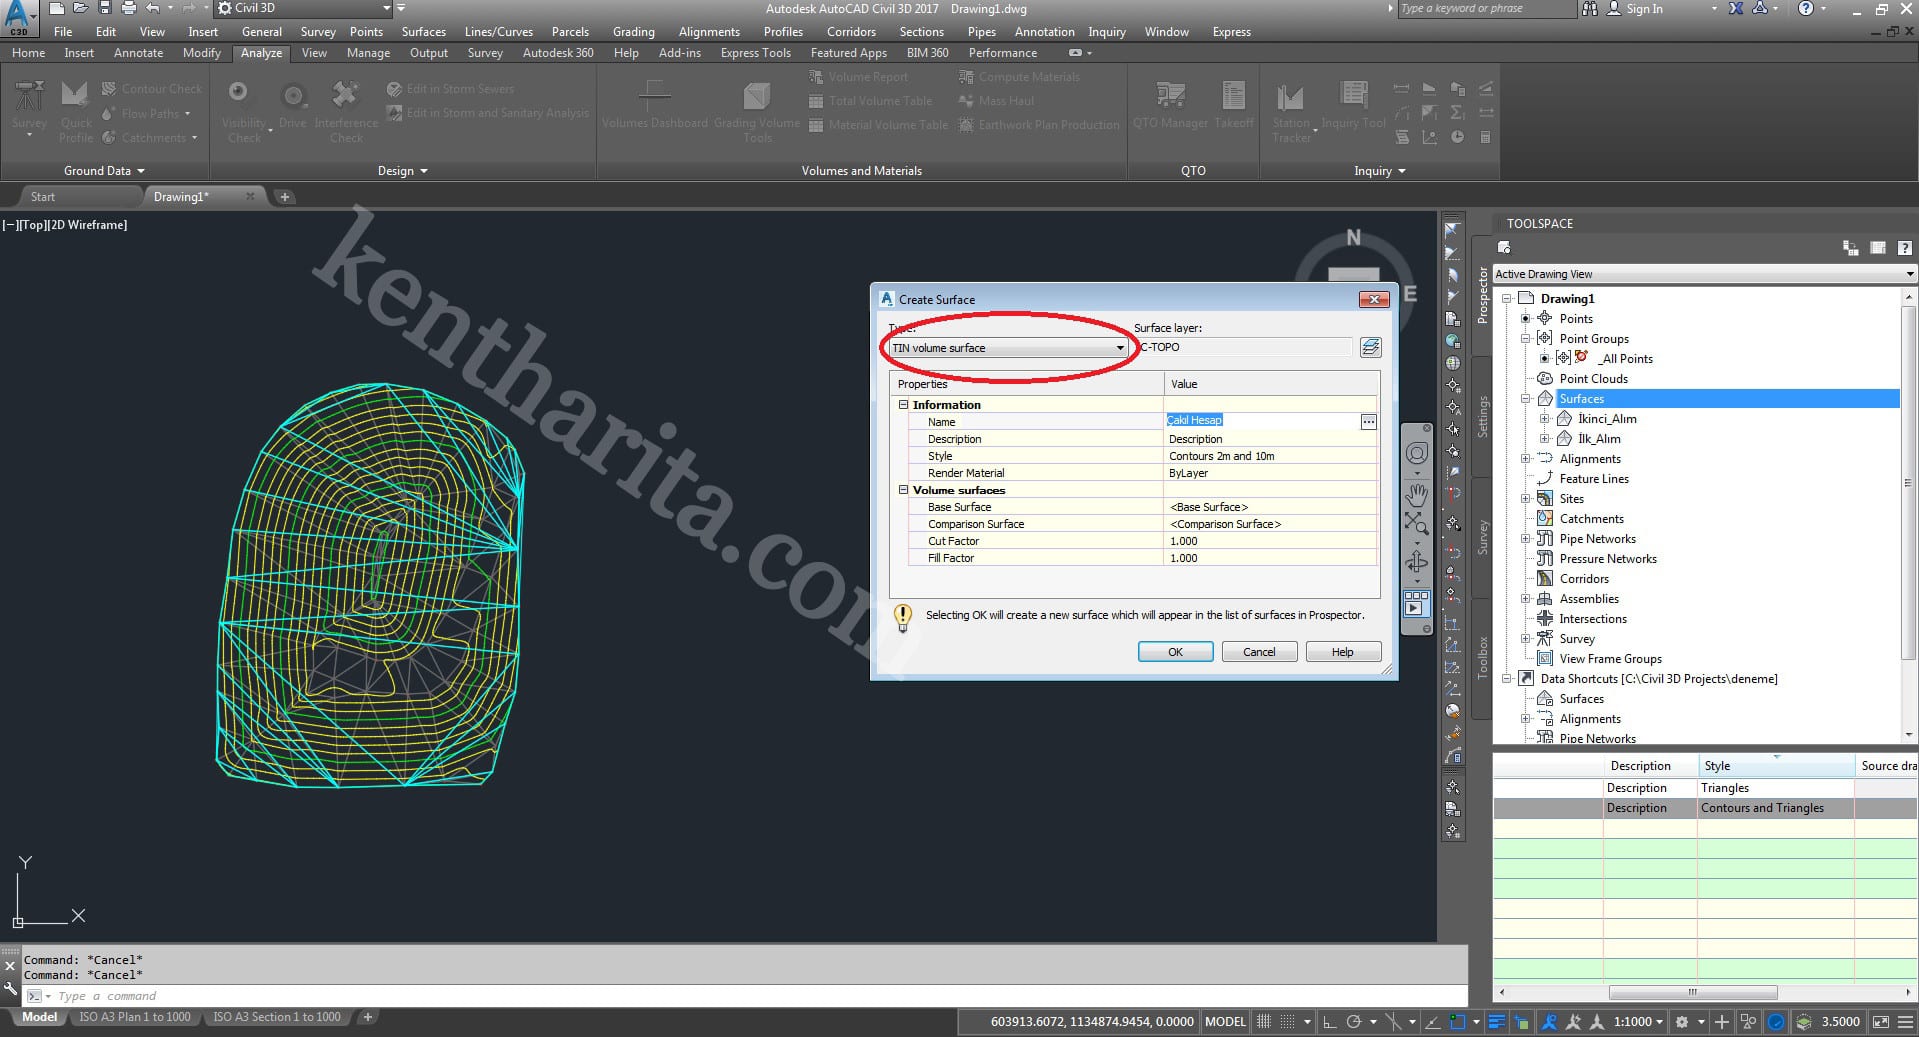The image size is (1919, 1037).
Task: Click the workspace switching gear icon
Action: pyautogui.click(x=1682, y=1021)
